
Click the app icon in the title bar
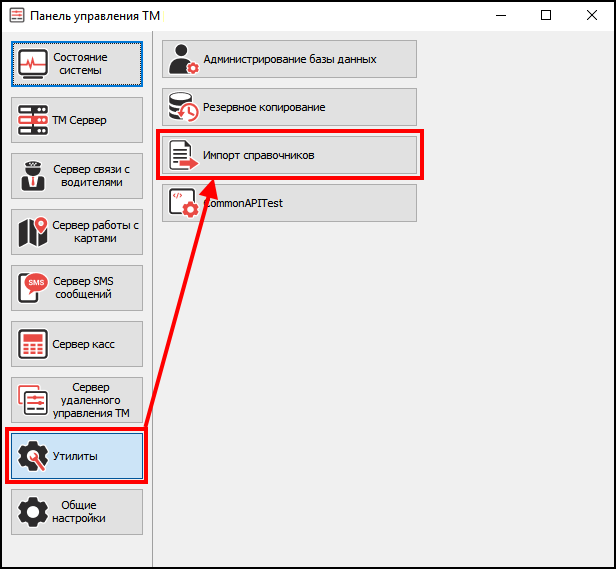click(x=16, y=16)
